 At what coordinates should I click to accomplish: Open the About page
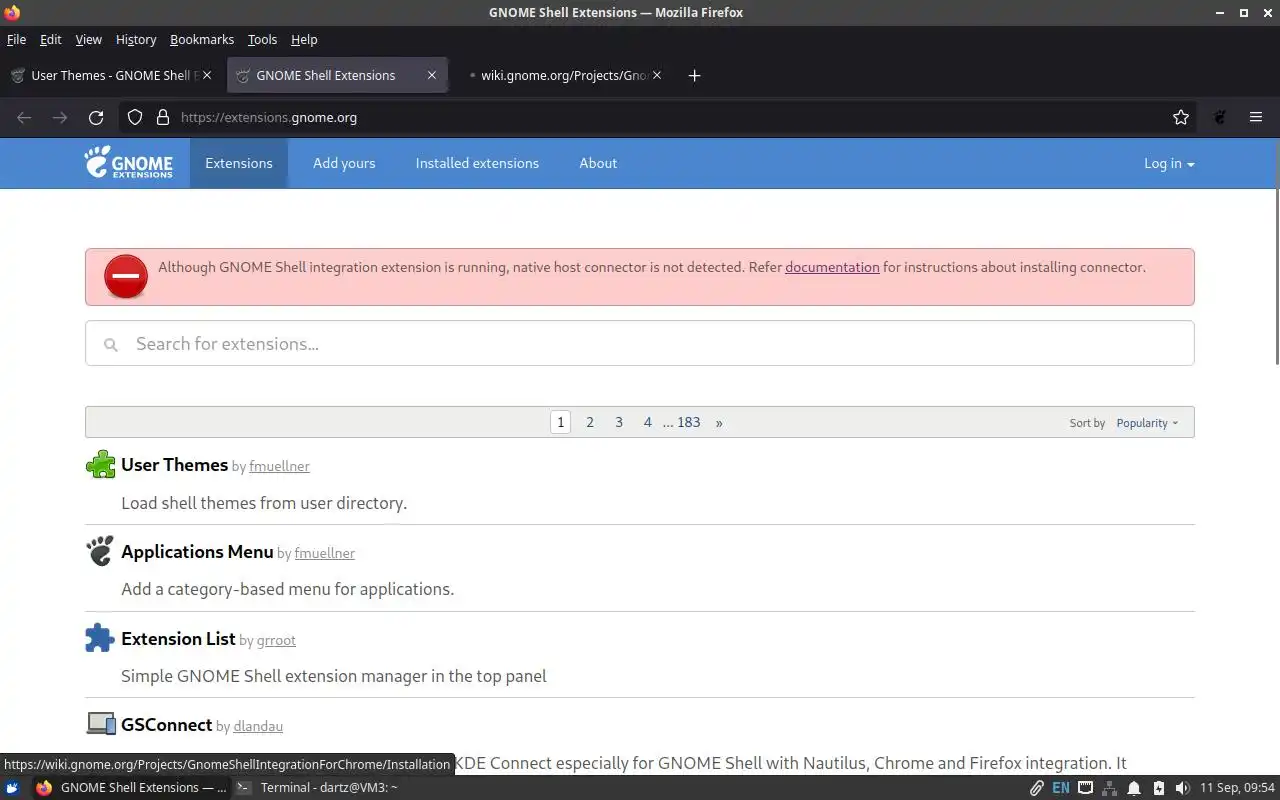click(x=598, y=163)
